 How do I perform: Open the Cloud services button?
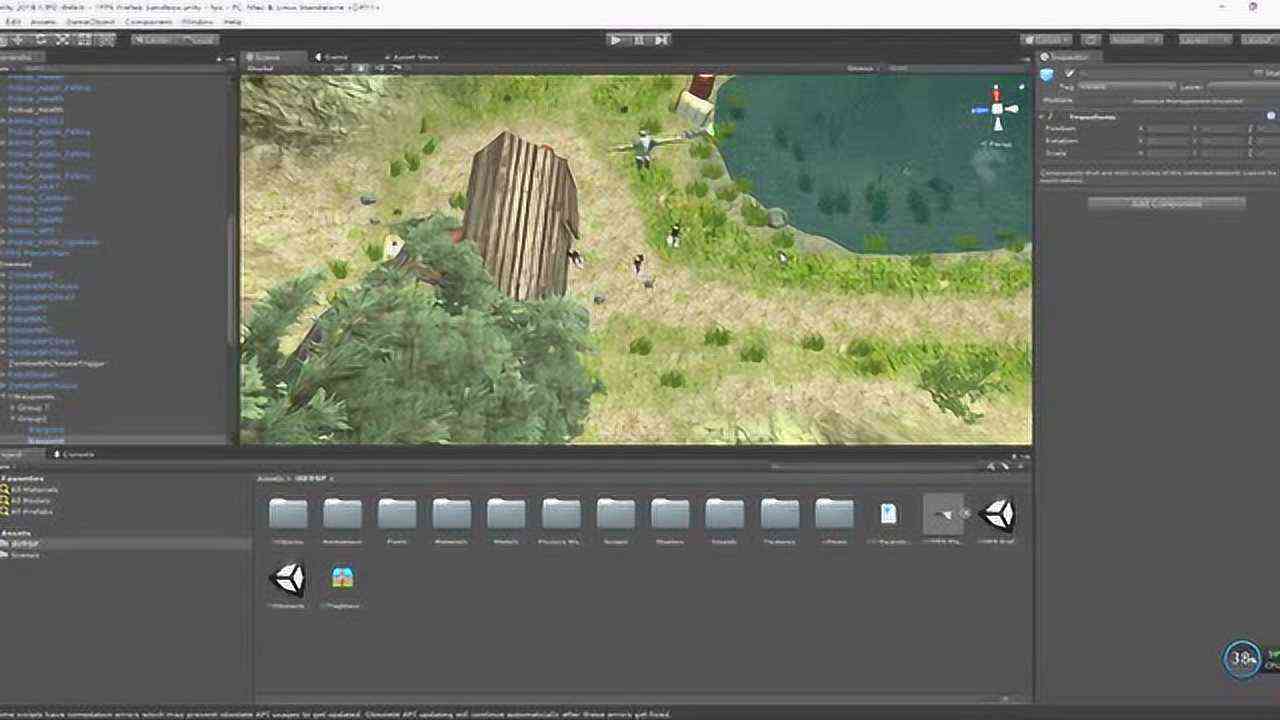click(x=1091, y=40)
